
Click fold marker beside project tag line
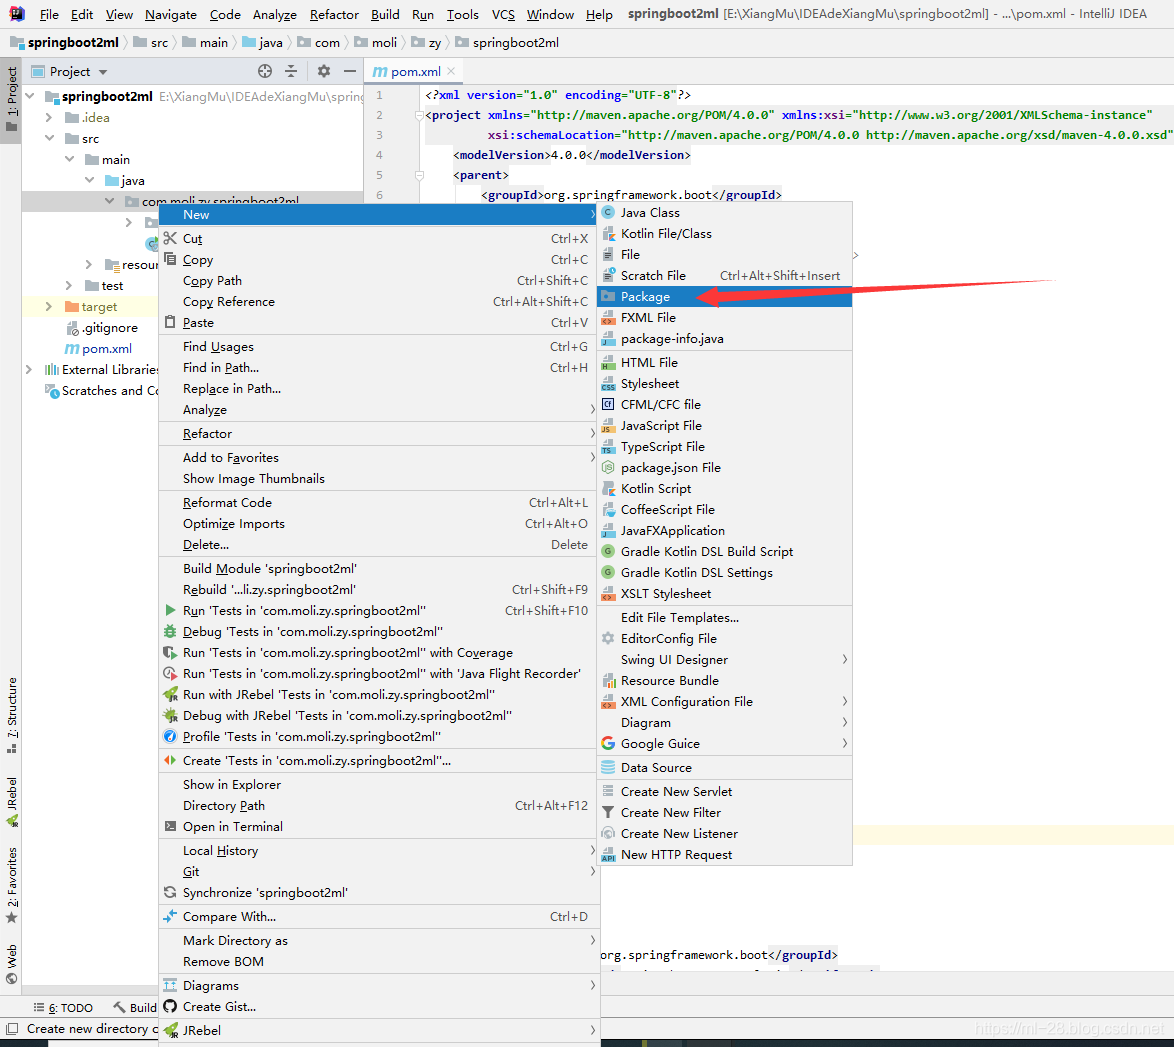(x=419, y=115)
